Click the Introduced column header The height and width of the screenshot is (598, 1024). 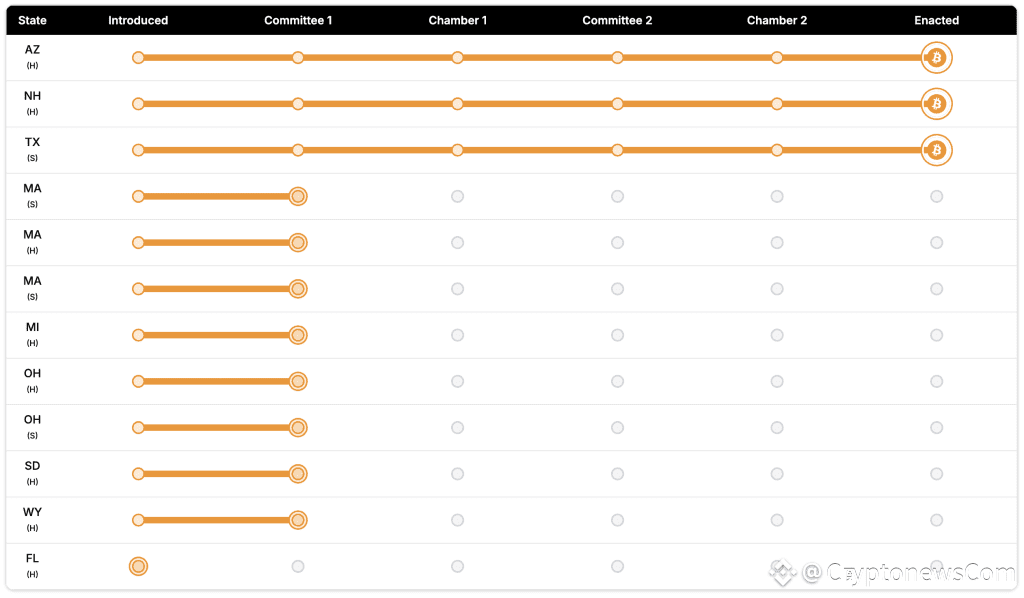click(x=138, y=20)
